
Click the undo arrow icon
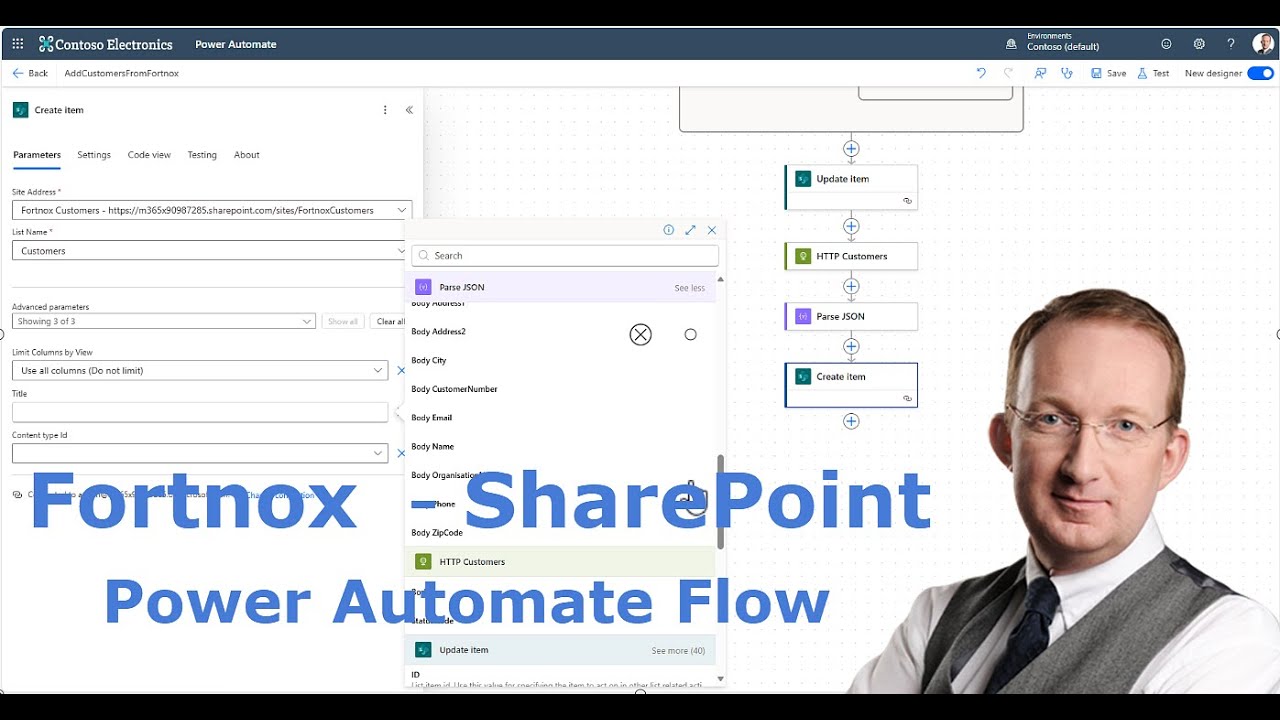pos(981,73)
